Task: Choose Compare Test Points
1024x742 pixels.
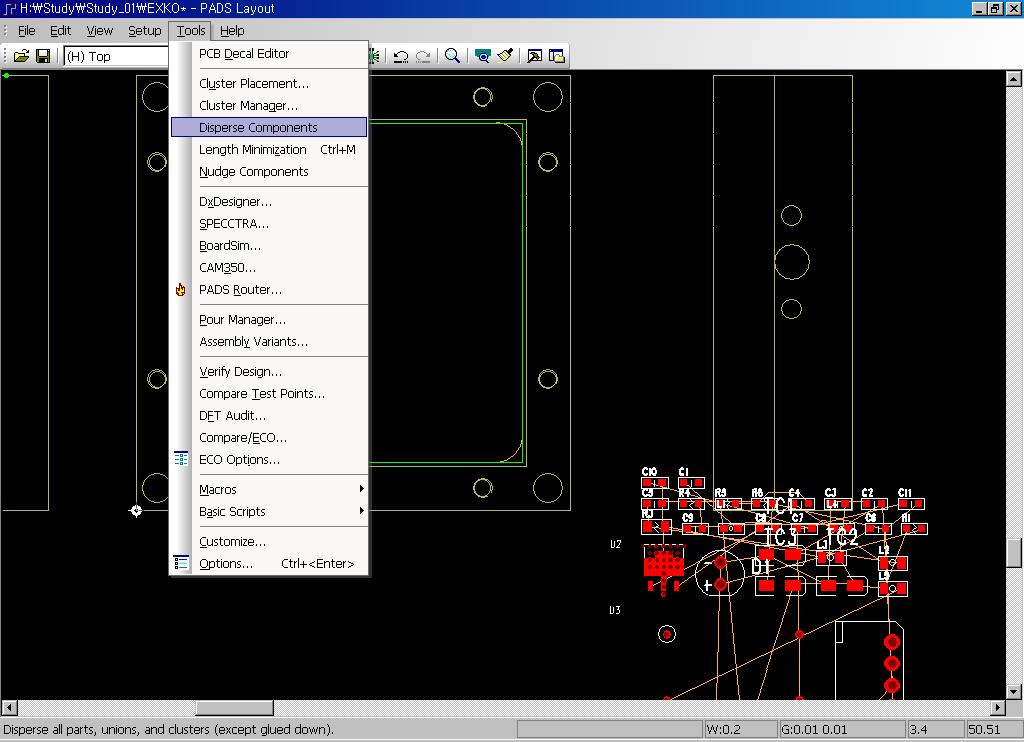Action: pos(269,394)
